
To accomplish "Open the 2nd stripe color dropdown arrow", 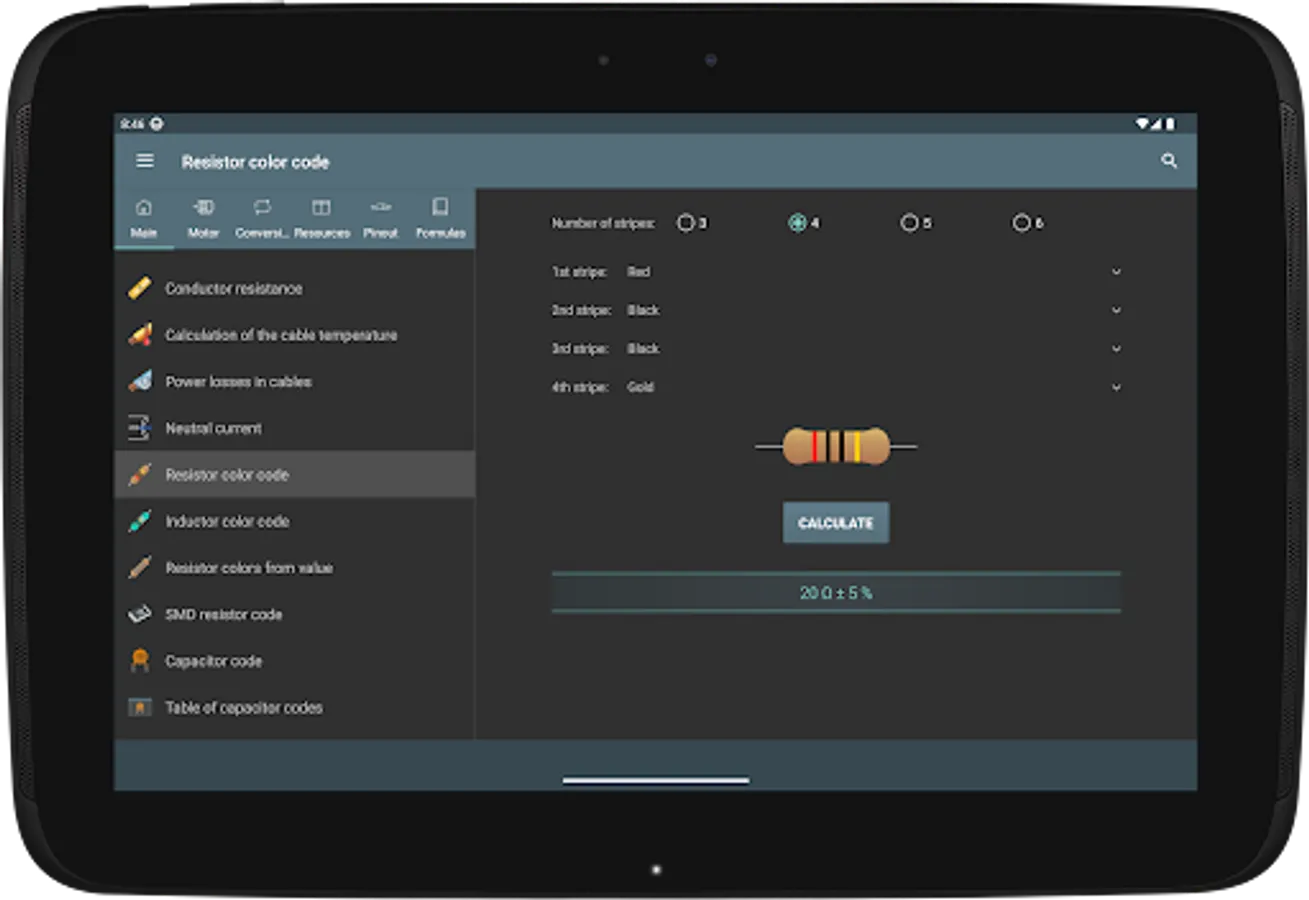I will coord(1117,310).
